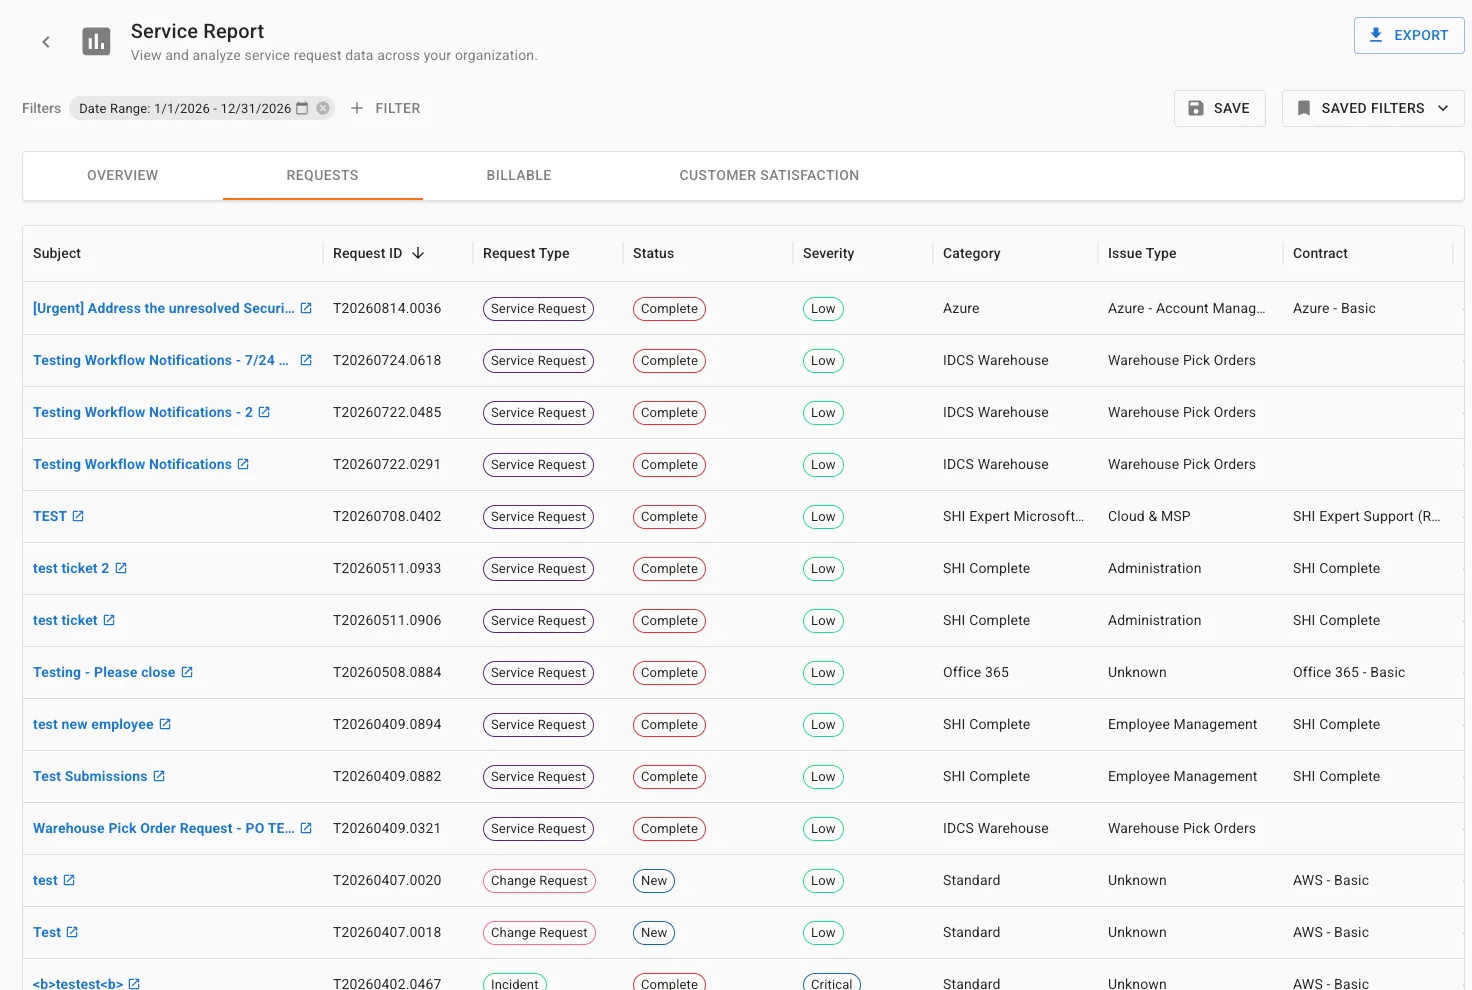The width and height of the screenshot is (1472, 990).
Task: Switch to the OVERVIEW tab
Action: [x=122, y=175]
